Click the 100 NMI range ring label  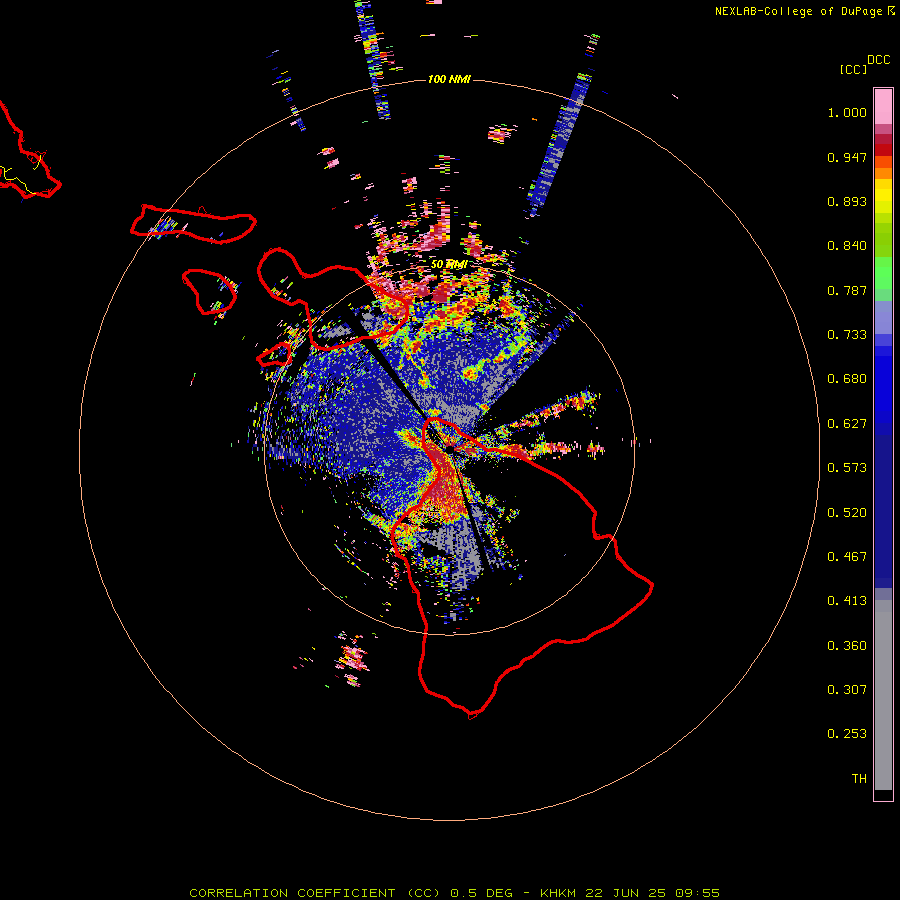tap(449, 79)
